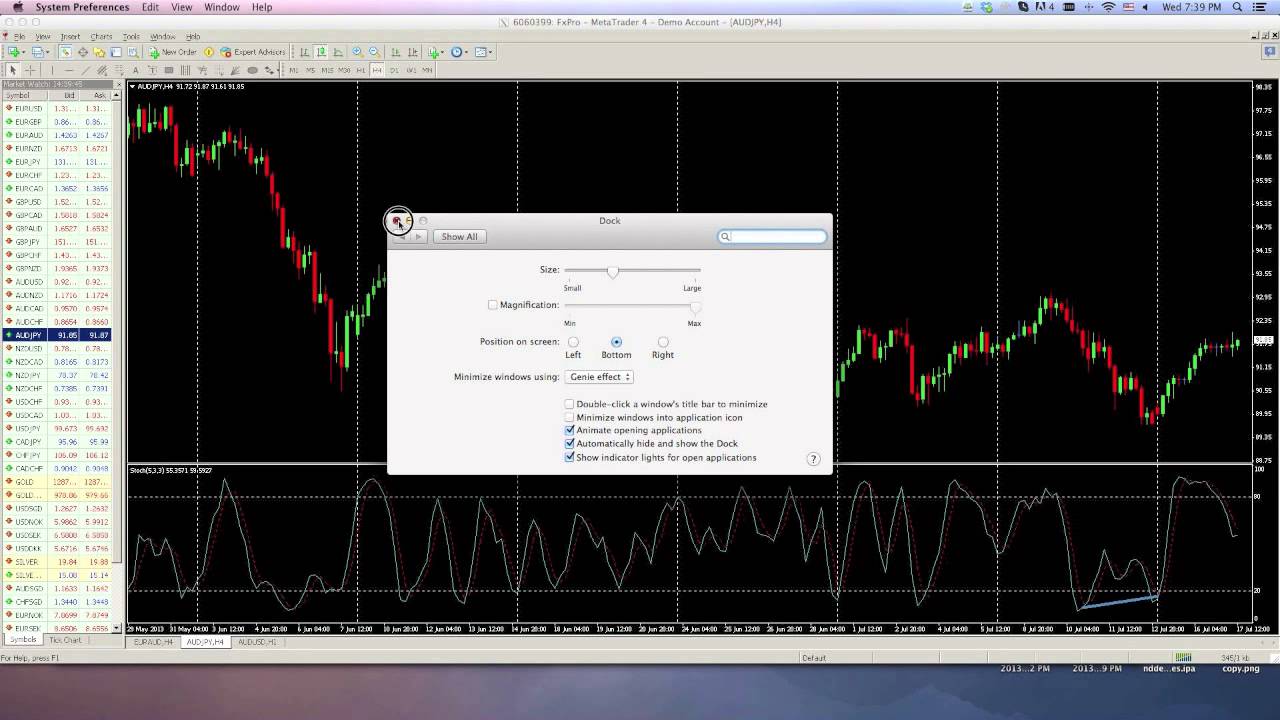Open the Insert menu in MetaTrader

pos(70,37)
